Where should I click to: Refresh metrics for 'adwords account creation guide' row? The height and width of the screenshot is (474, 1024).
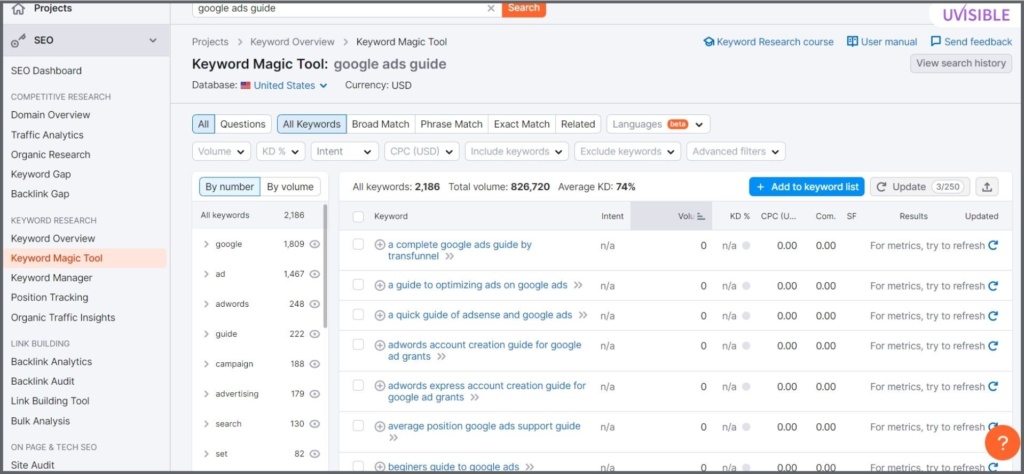(x=993, y=346)
